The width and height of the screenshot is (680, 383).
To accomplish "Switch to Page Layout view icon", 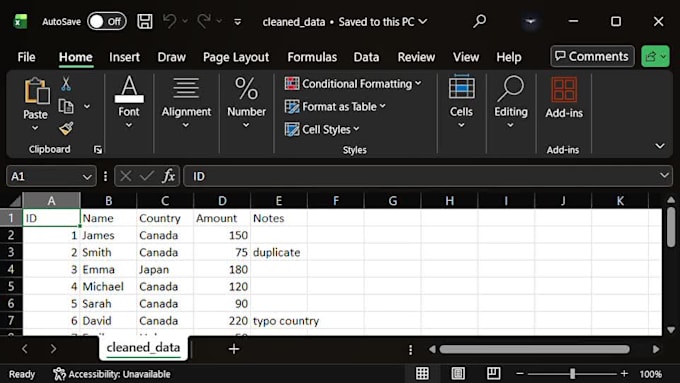I will [458, 373].
